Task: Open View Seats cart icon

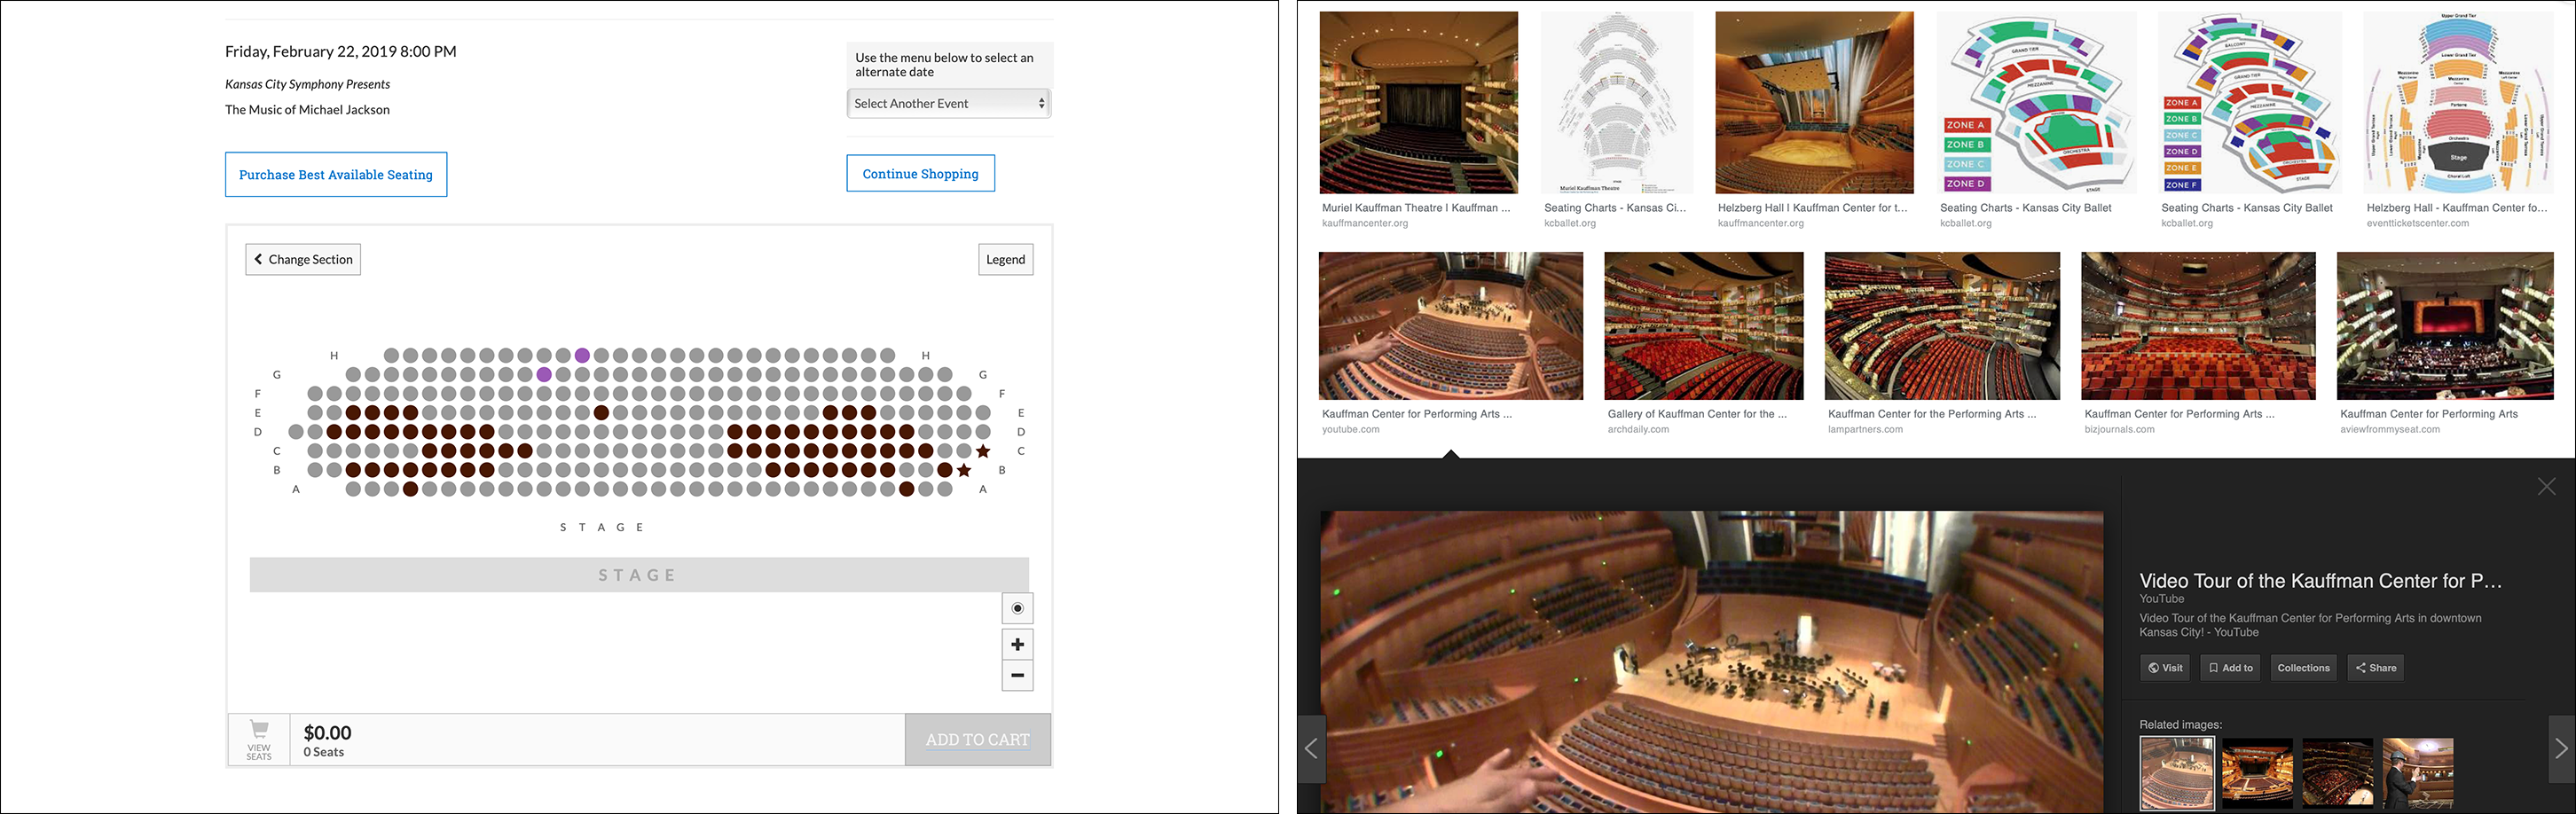Action: (x=259, y=740)
